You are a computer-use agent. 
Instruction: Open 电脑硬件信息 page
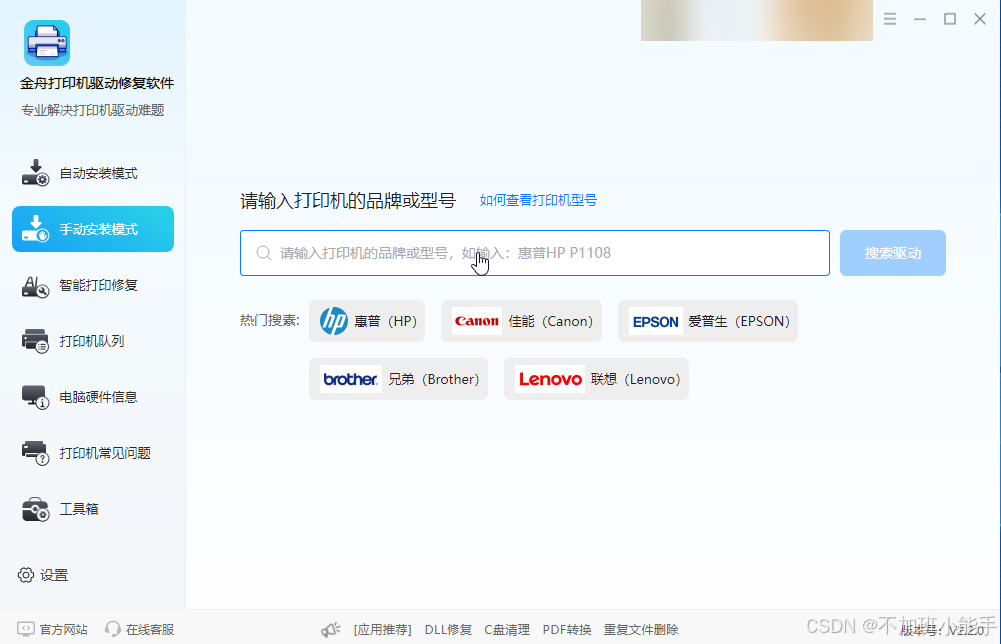tap(93, 396)
